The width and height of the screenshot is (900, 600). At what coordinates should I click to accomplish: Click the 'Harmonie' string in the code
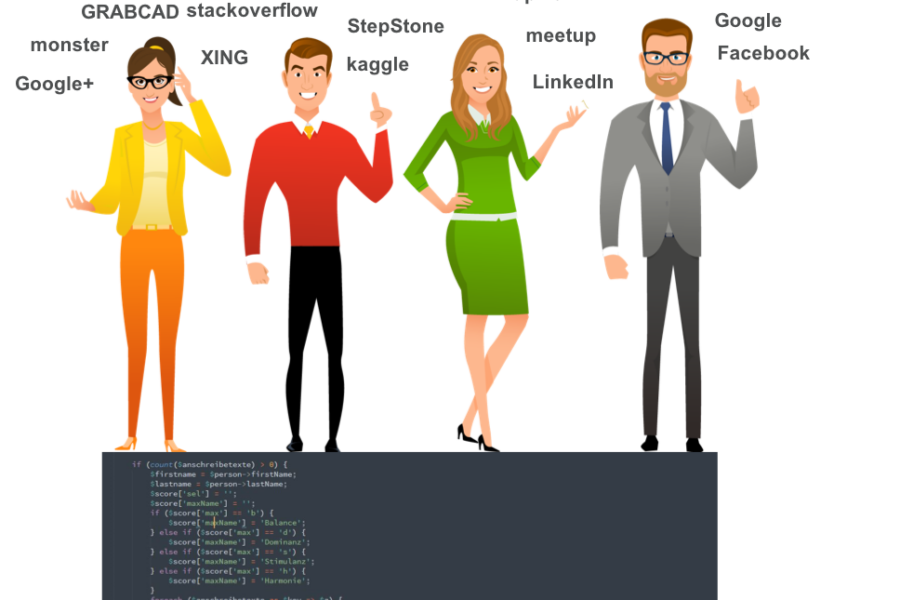[283, 581]
